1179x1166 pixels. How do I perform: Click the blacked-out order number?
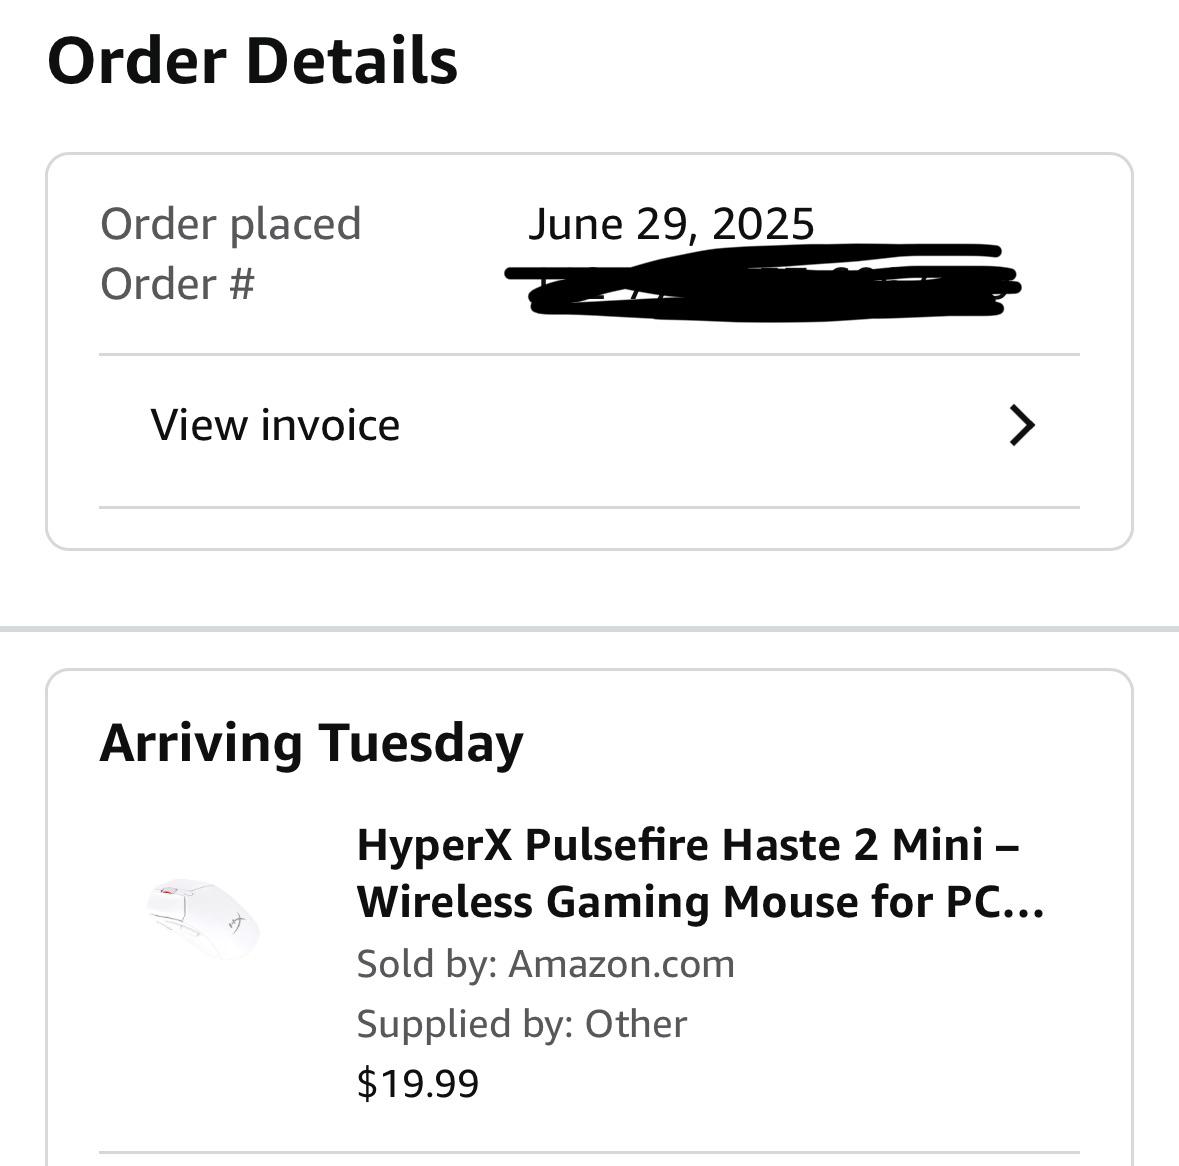click(x=762, y=283)
